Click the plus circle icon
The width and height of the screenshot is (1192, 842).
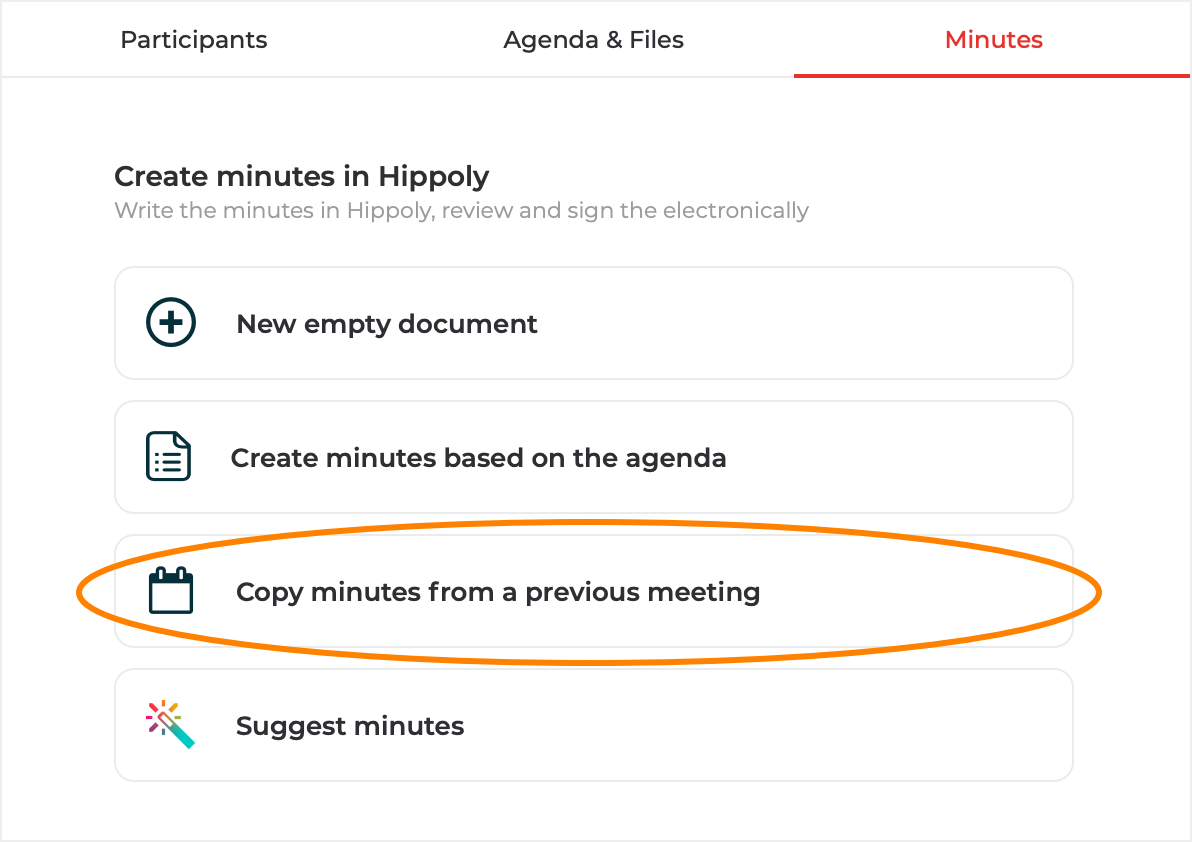[171, 323]
